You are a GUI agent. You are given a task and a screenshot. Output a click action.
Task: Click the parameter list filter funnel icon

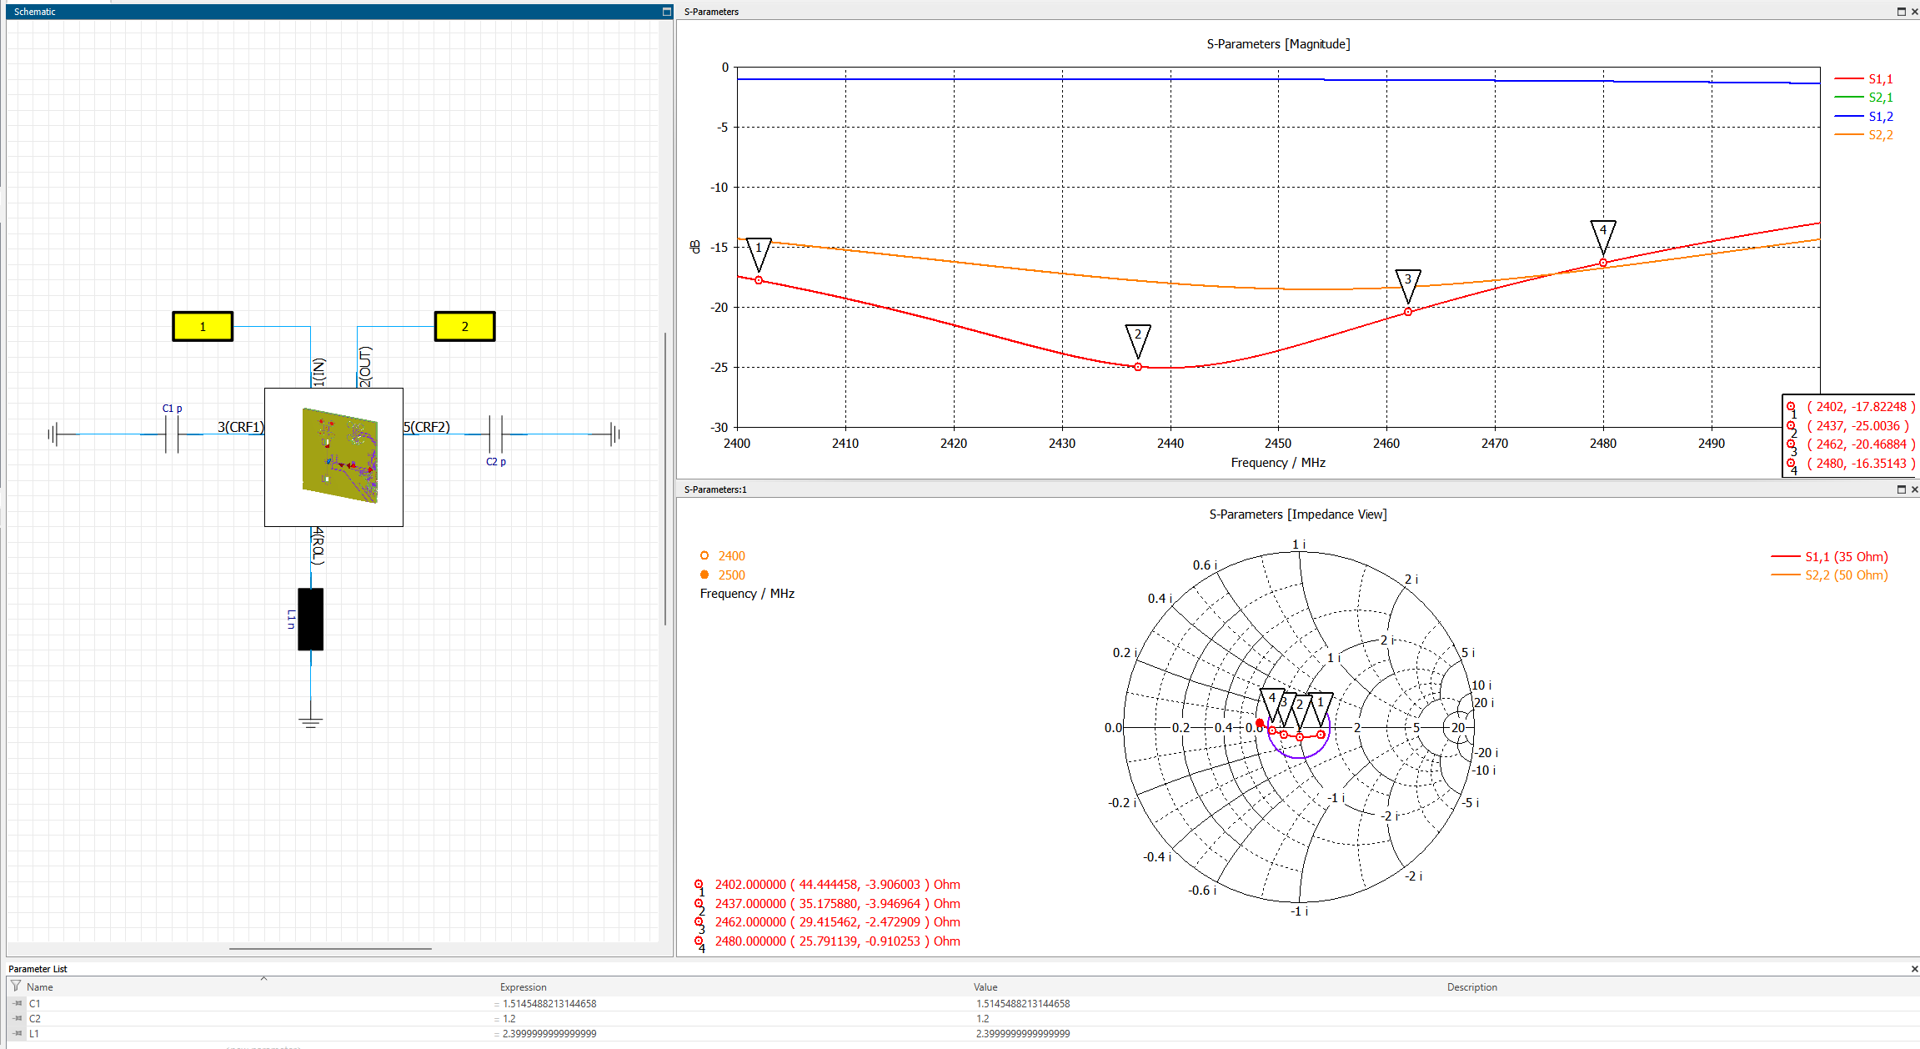[x=16, y=986]
